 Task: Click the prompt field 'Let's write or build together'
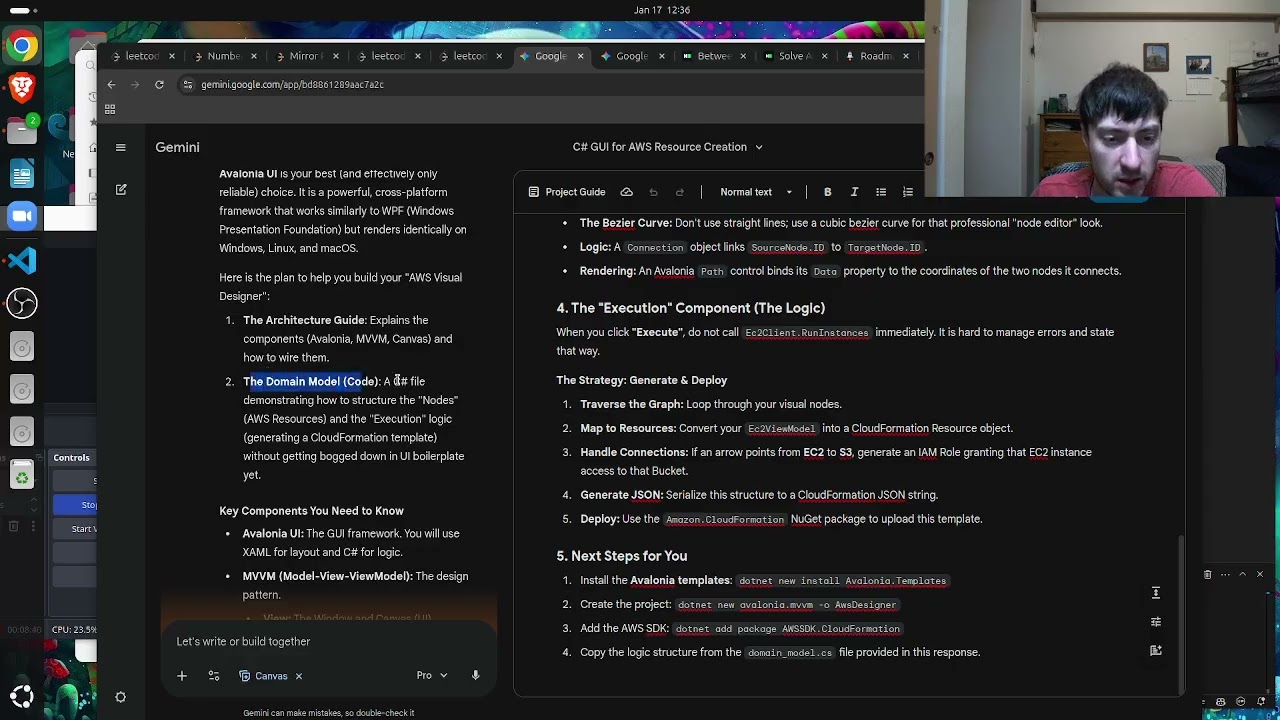pyautogui.click(x=330, y=642)
